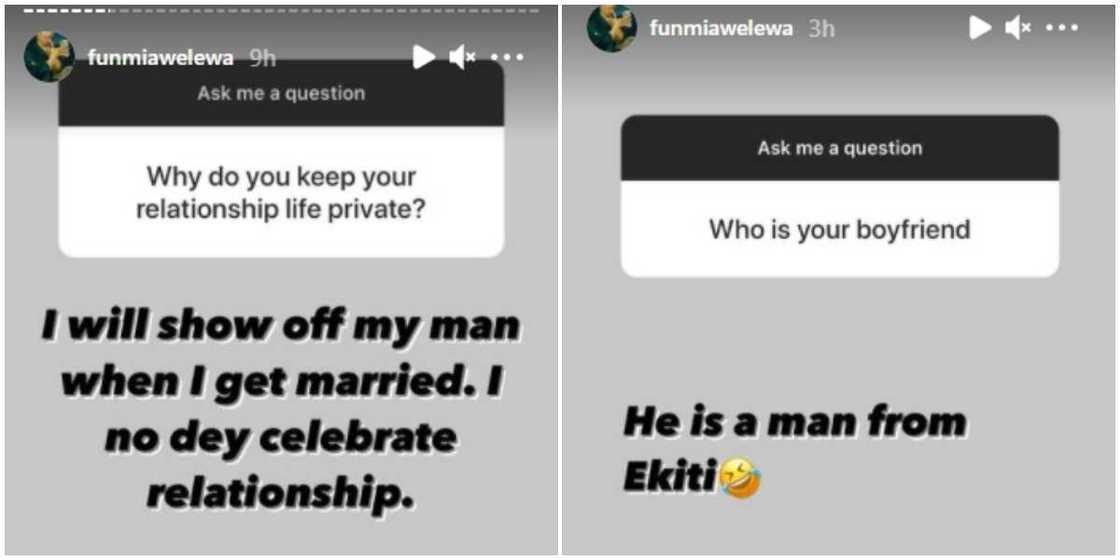The height and width of the screenshot is (560, 1120).
Task: Play the right story posted 3h ago
Action: tap(980, 28)
